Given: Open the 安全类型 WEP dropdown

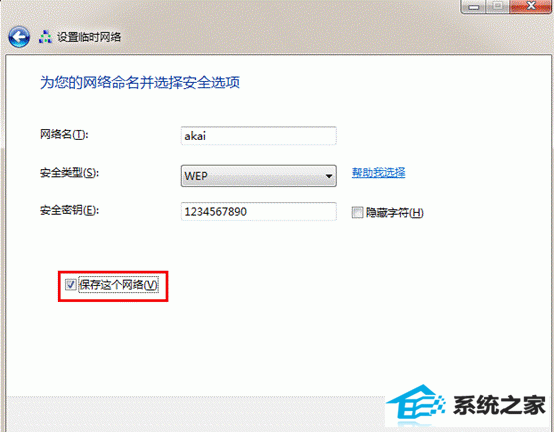Looking at the screenshot, I should tap(259, 176).
